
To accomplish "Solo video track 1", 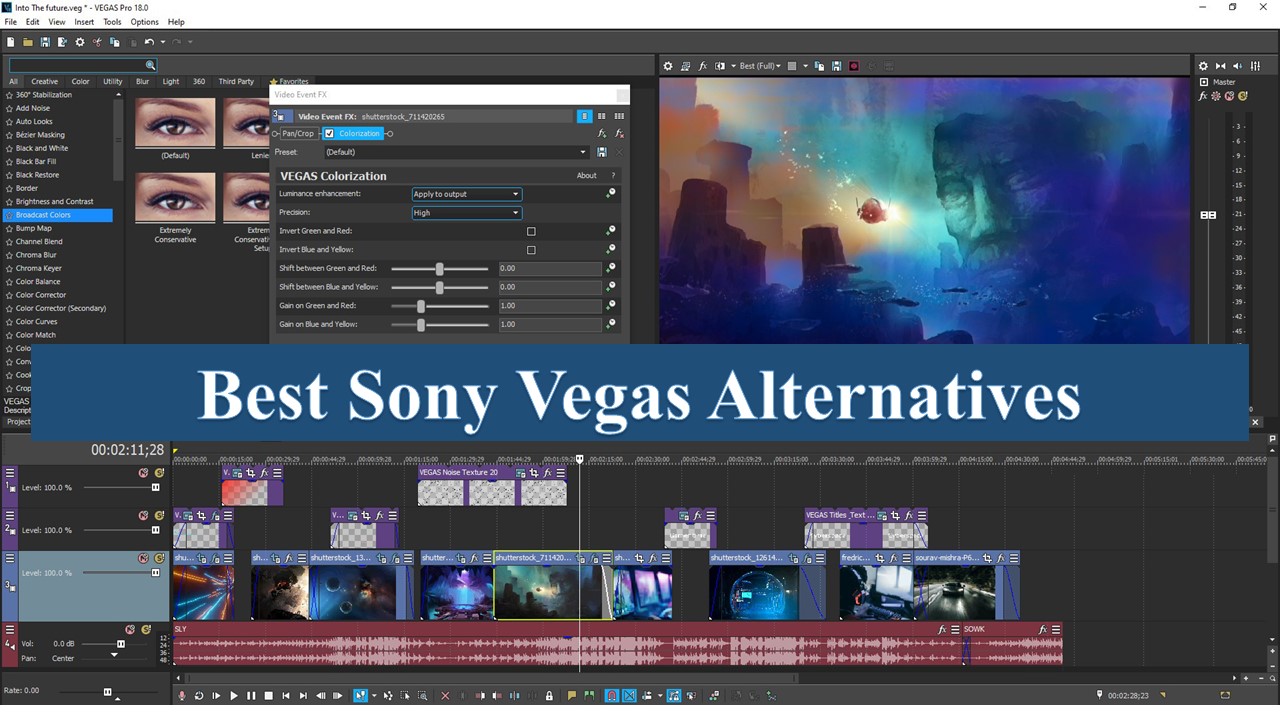I will coord(159,473).
